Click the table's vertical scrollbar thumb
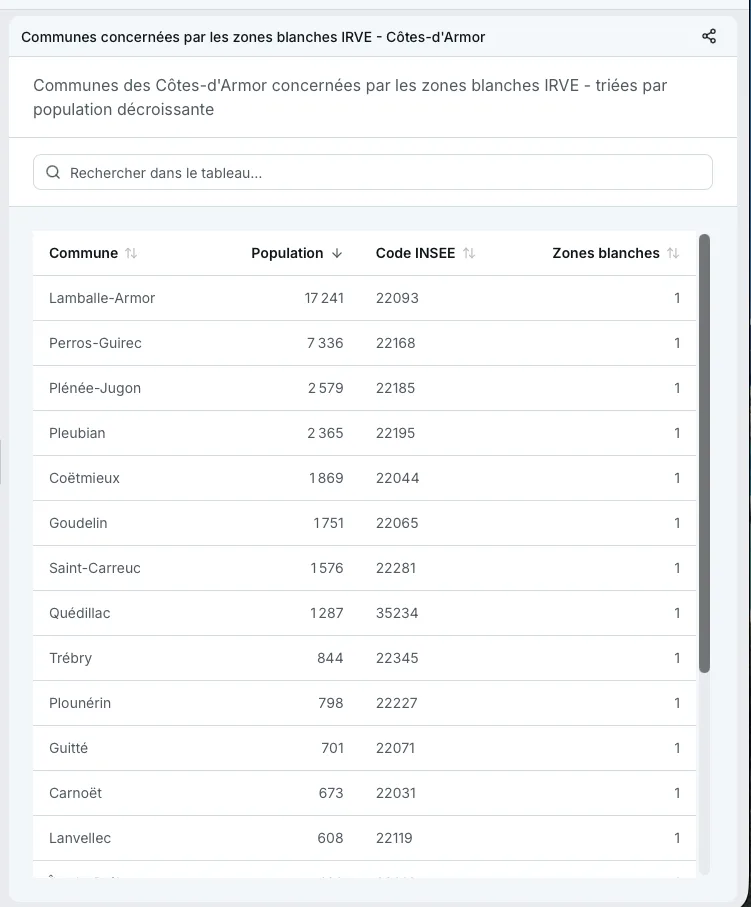This screenshot has width=751, height=907. tap(704, 454)
